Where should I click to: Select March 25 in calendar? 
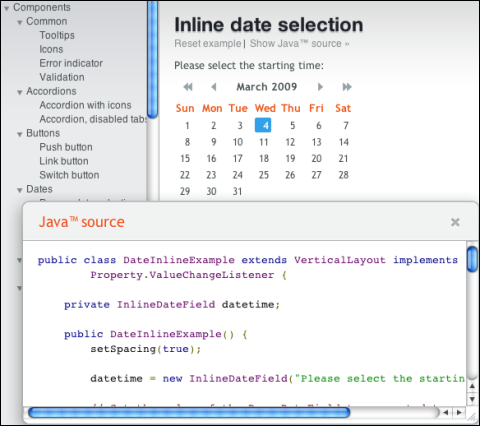[264, 175]
